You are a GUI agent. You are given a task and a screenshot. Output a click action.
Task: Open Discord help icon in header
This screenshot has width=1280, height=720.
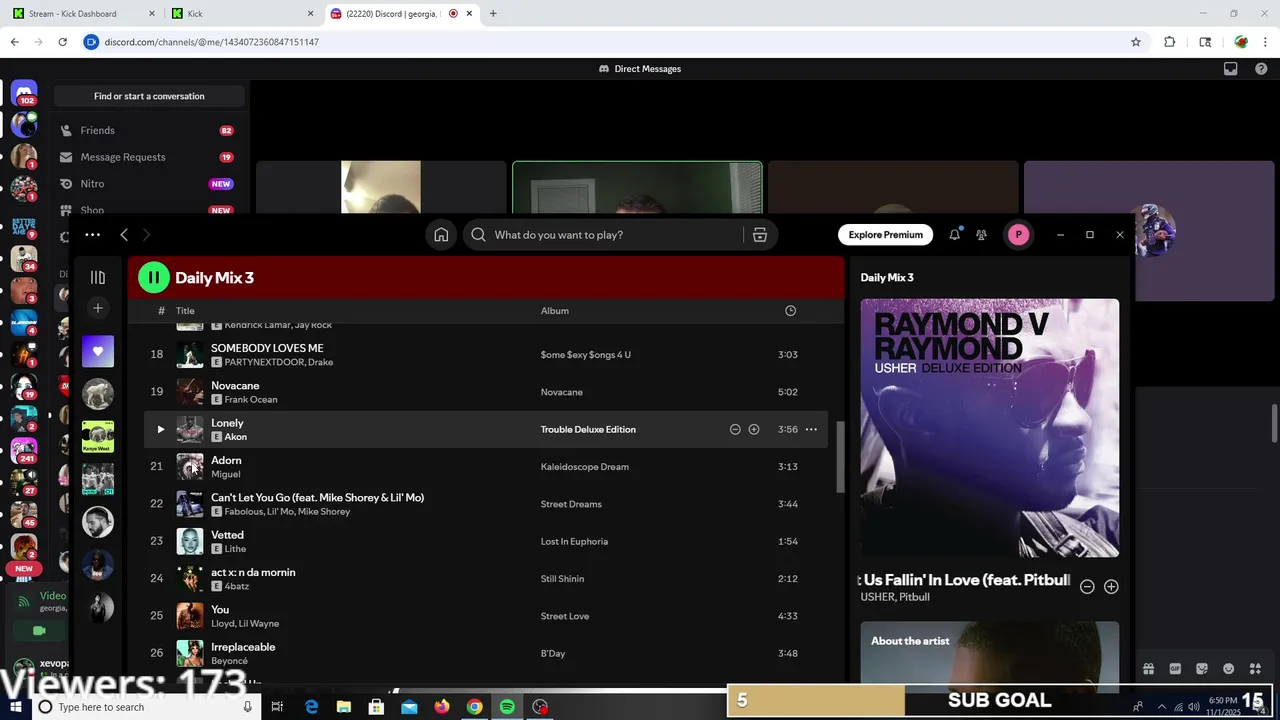(1260, 69)
